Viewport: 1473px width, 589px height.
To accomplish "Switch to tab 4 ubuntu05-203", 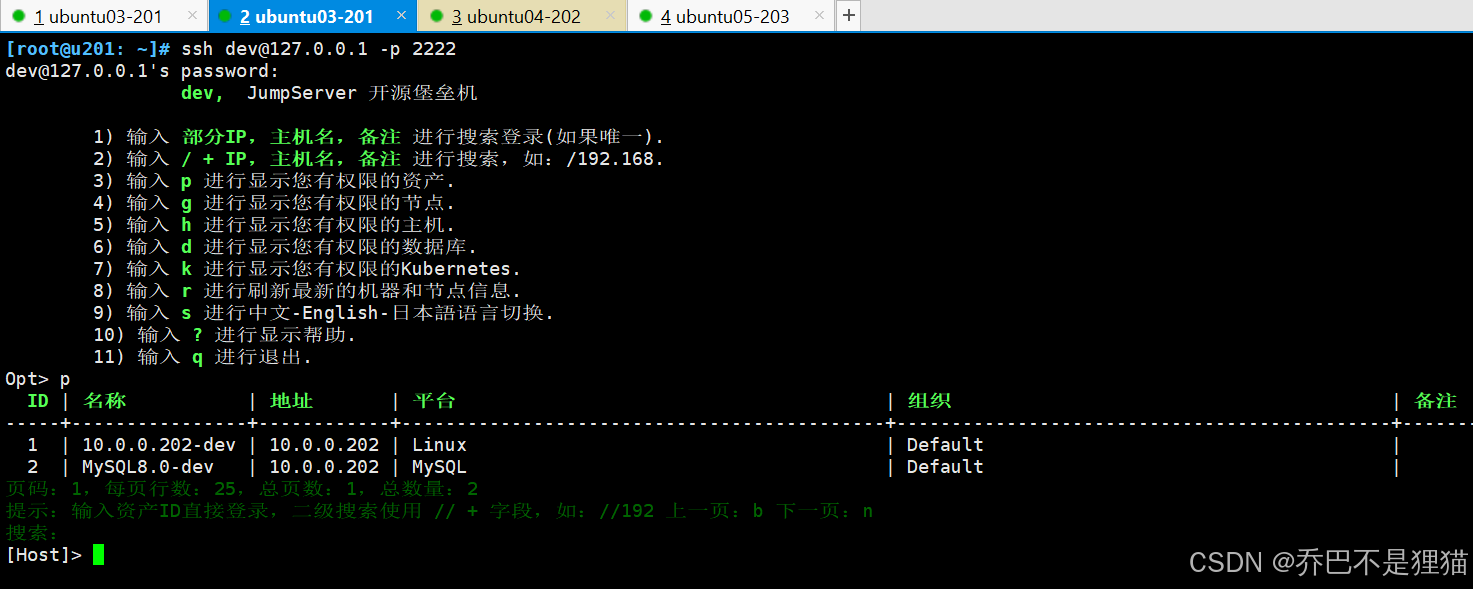I will [725, 16].
